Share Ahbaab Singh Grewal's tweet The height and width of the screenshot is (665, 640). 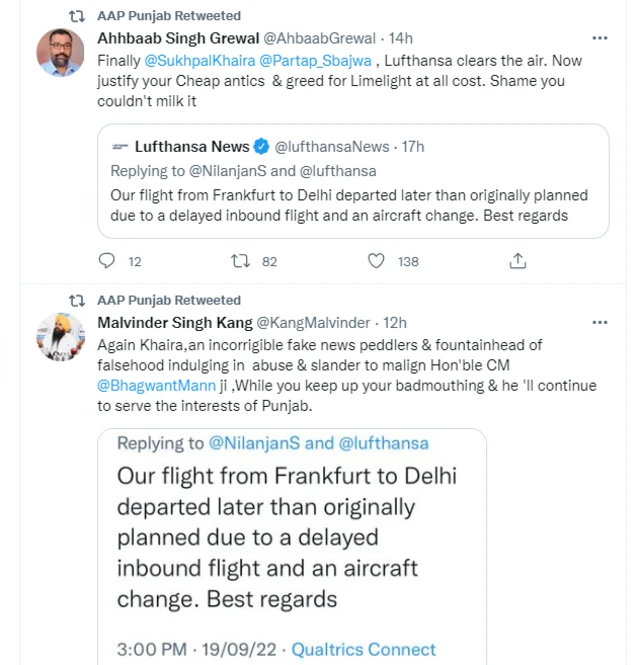517,261
